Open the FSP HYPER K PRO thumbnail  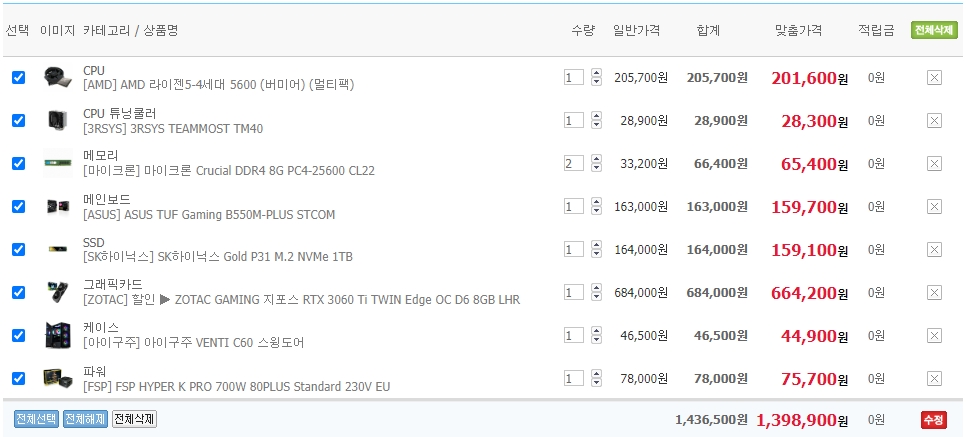[58, 378]
